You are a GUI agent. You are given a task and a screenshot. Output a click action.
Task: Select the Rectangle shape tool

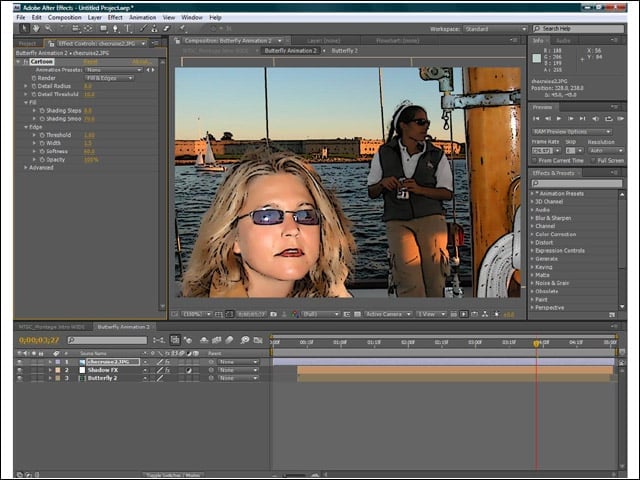(104, 28)
